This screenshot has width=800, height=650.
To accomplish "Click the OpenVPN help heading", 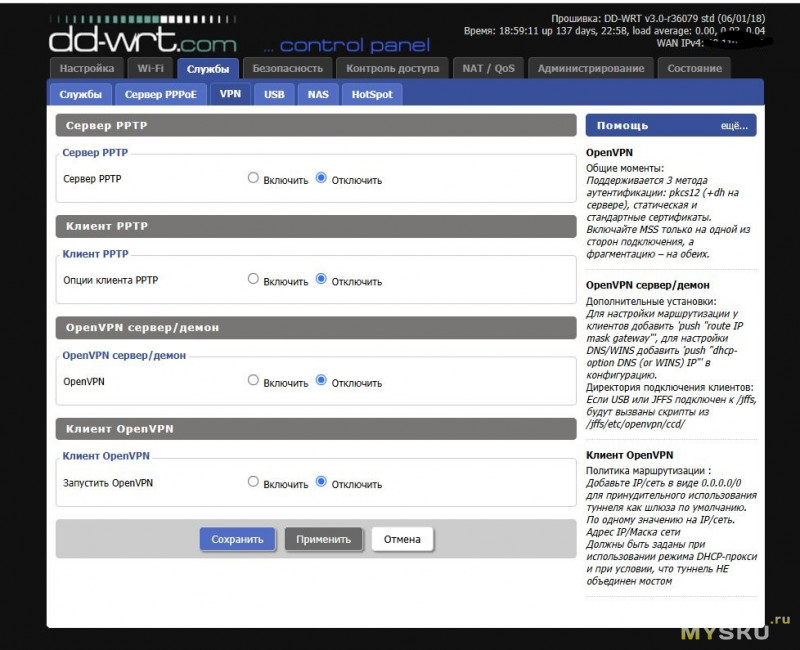I will [609, 153].
